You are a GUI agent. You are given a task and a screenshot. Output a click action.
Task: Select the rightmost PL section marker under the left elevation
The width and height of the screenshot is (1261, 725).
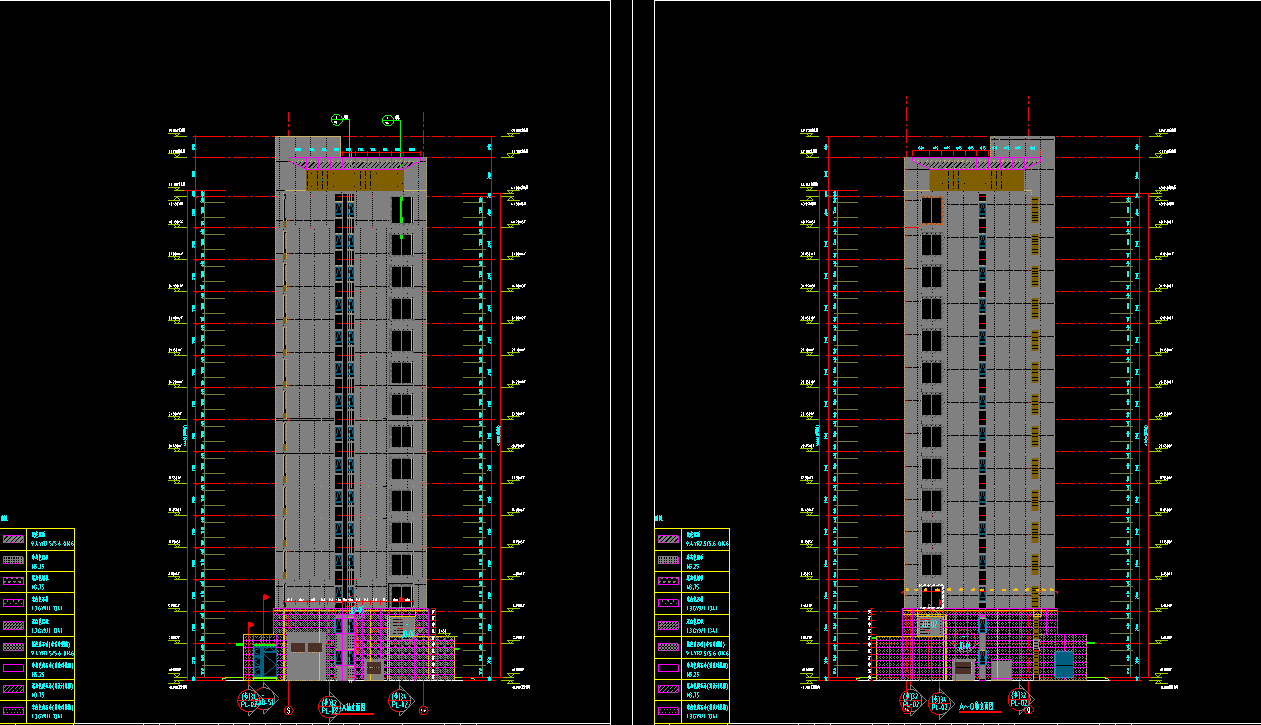398,702
